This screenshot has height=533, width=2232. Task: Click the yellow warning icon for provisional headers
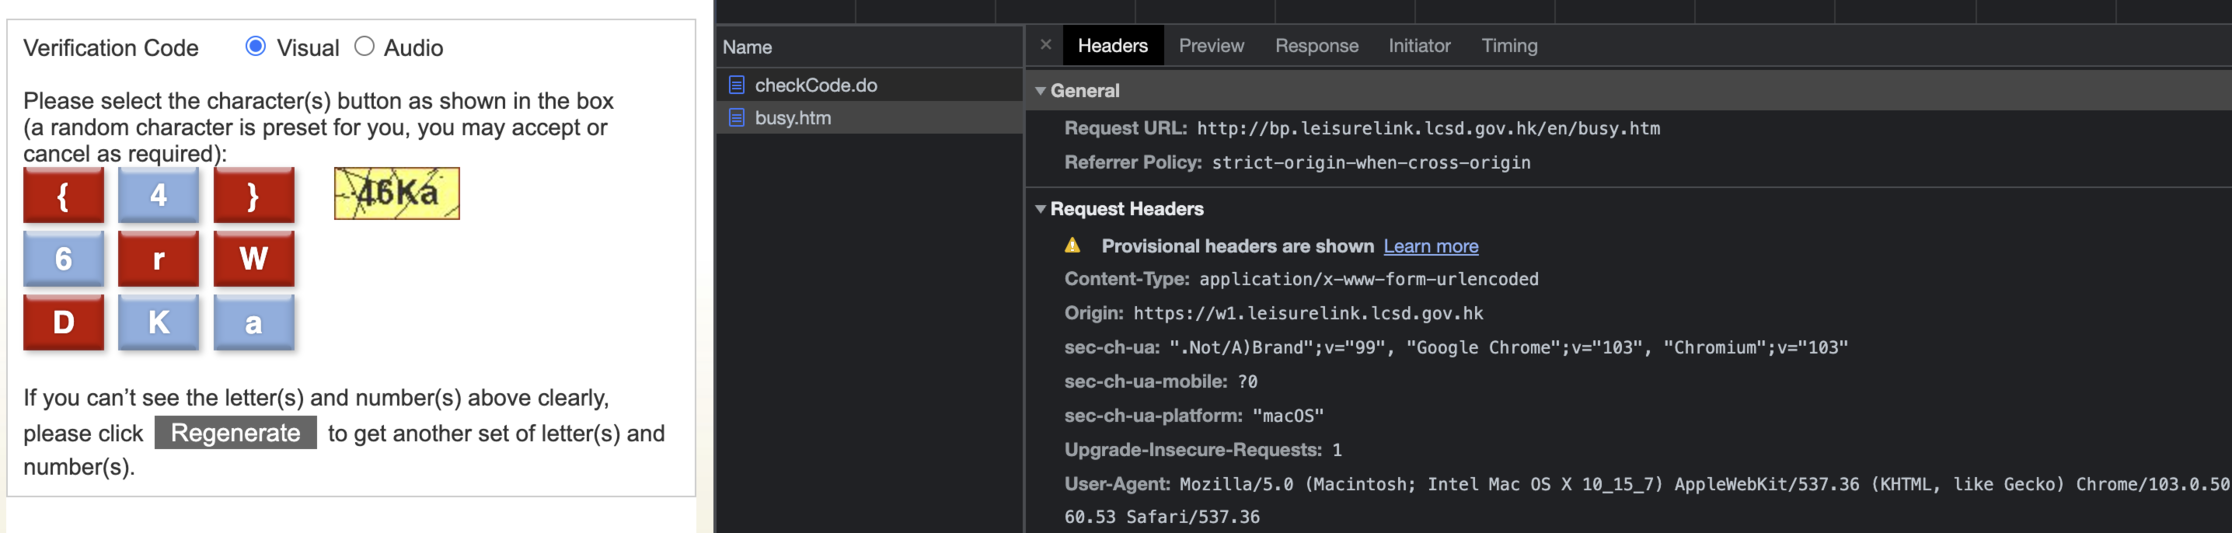tap(1072, 246)
